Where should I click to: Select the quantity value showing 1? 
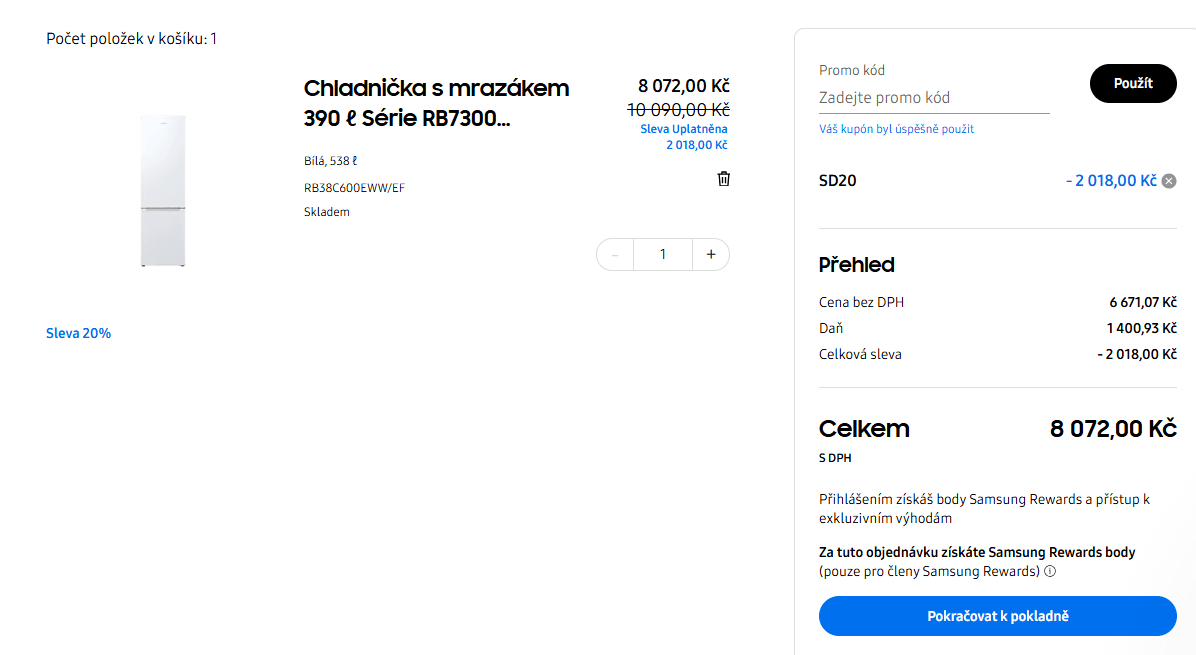tap(662, 254)
